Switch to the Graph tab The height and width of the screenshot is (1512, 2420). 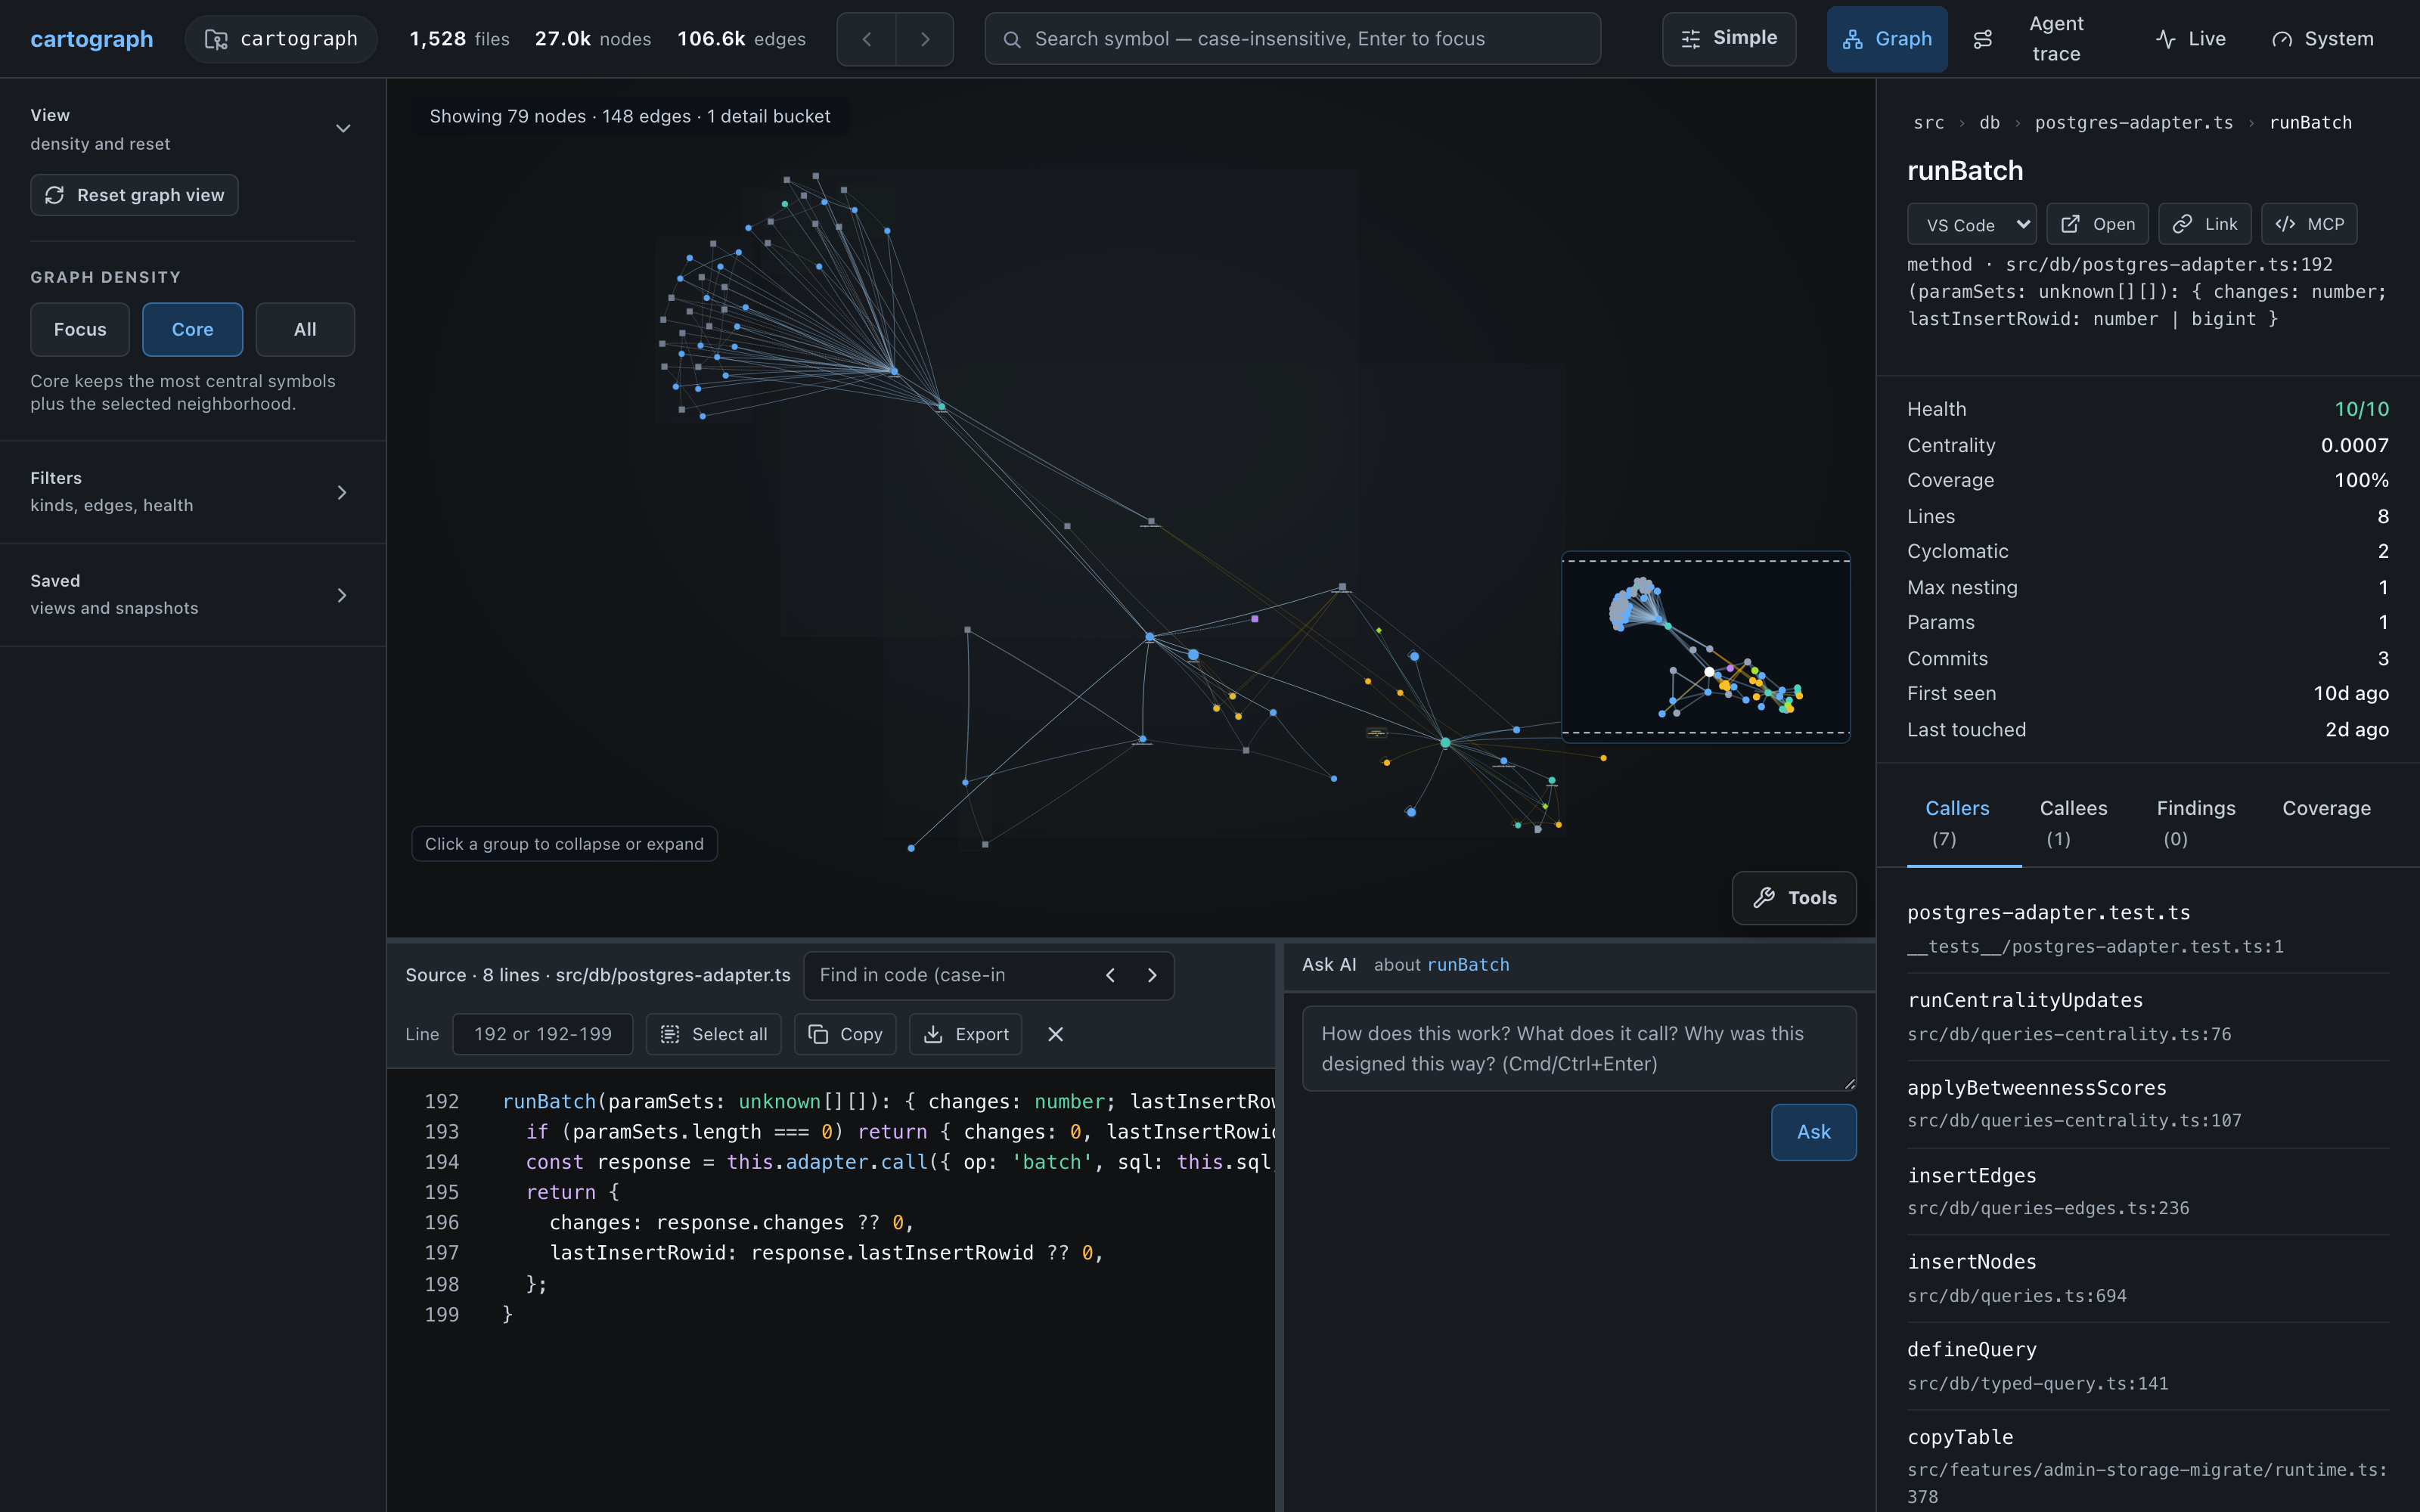tap(1887, 39)
